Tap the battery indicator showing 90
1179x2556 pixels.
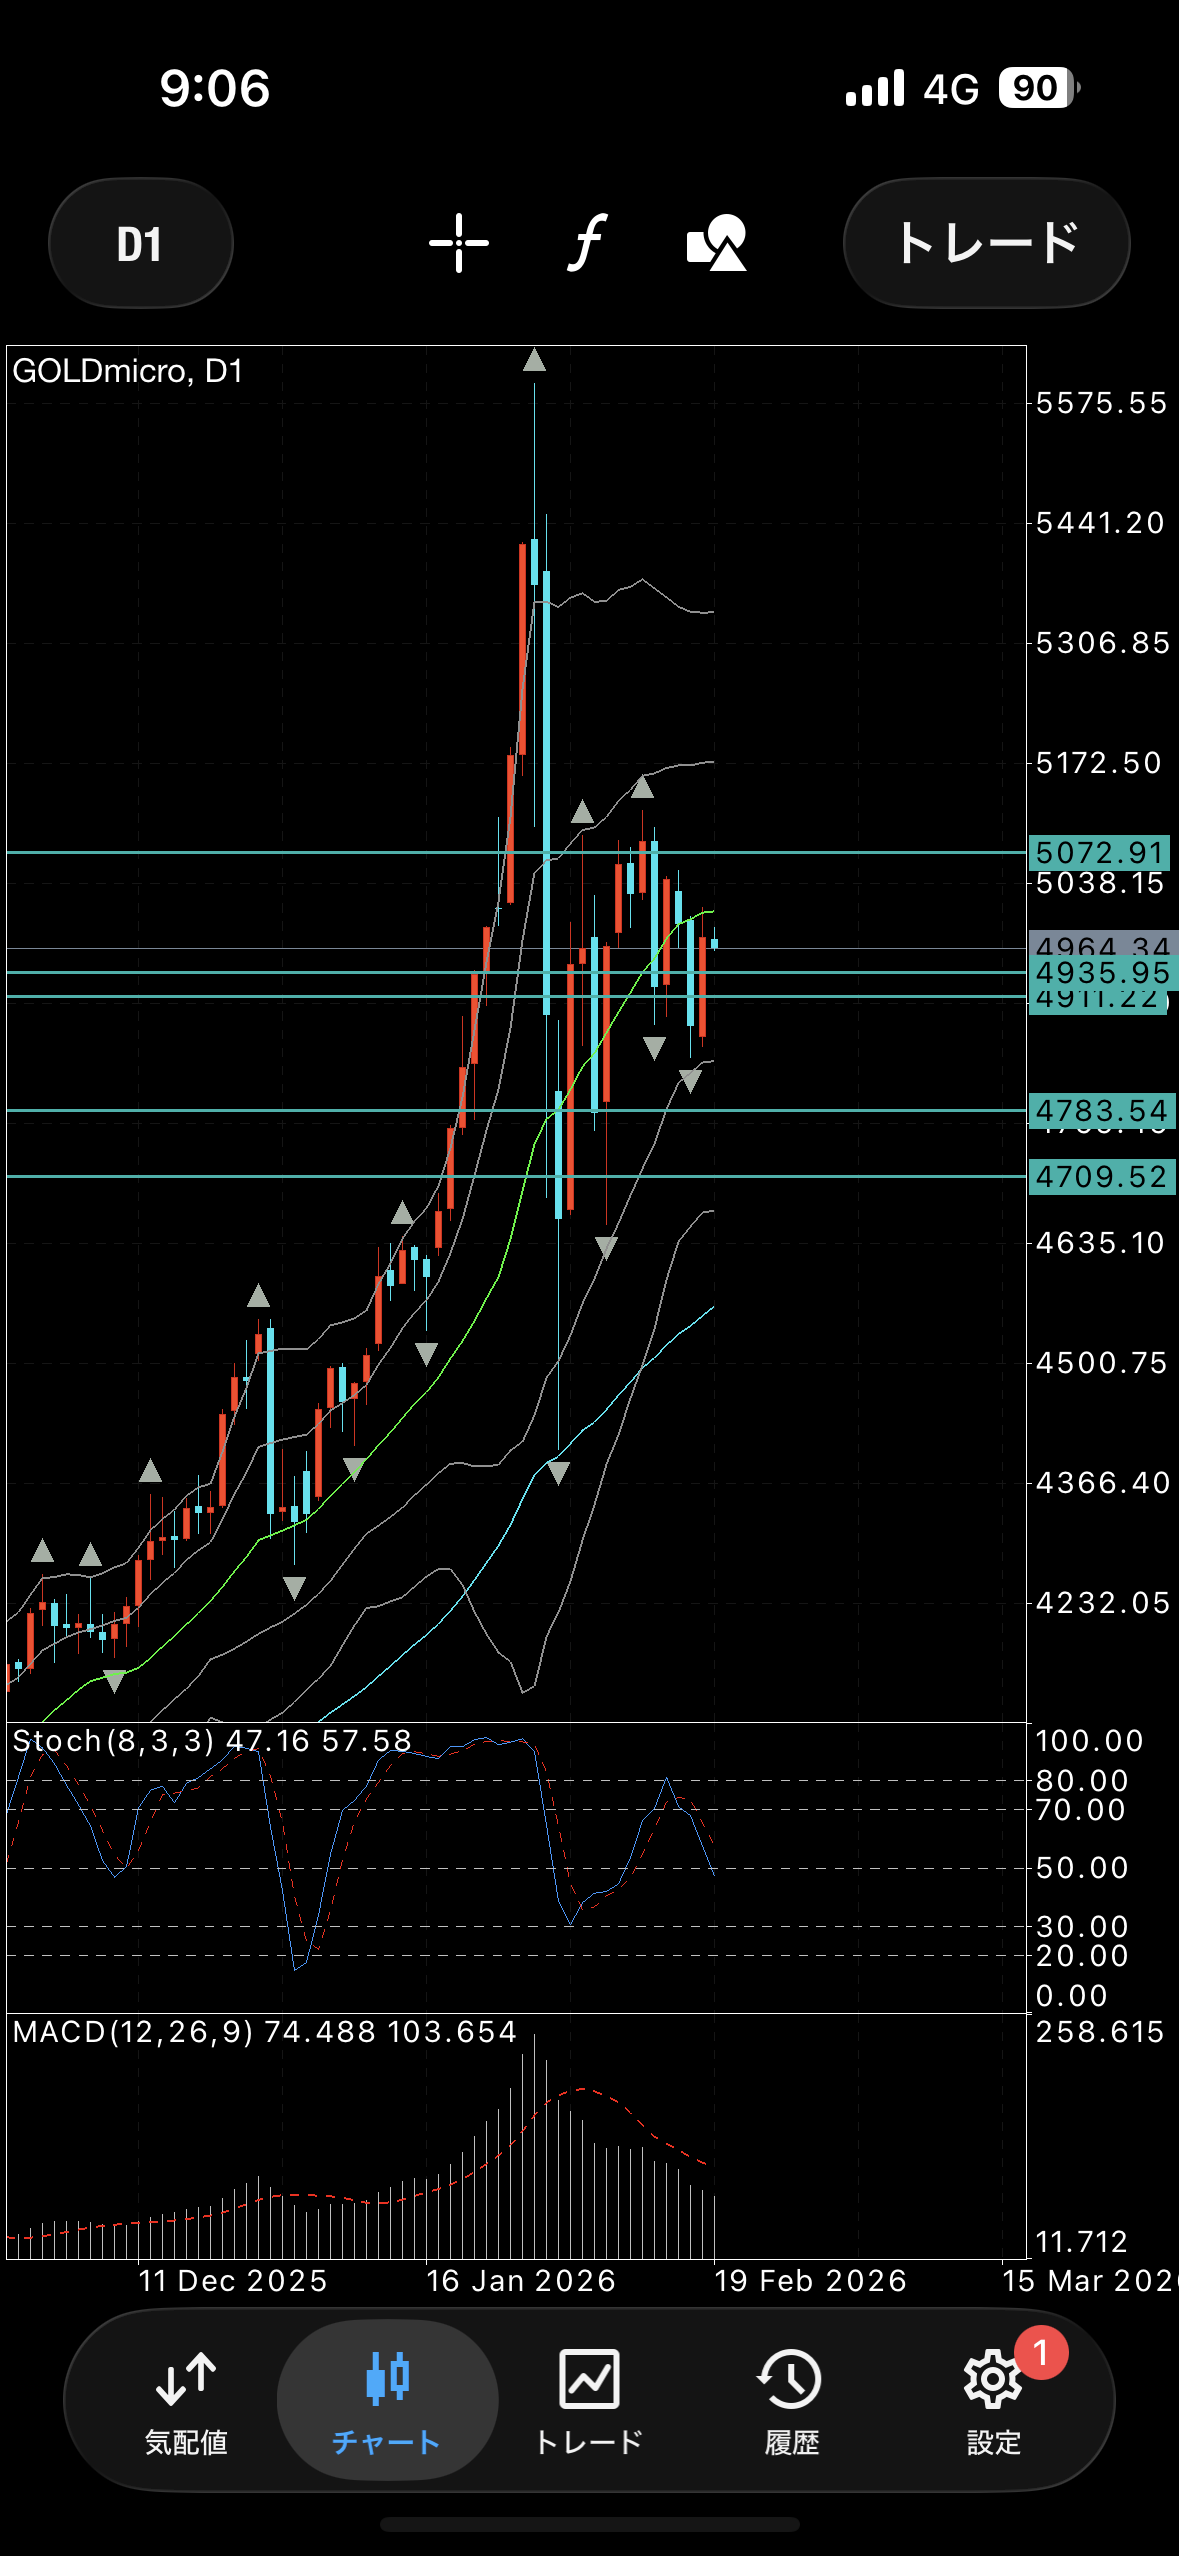pyautogui.click(x=1038, y=88)
